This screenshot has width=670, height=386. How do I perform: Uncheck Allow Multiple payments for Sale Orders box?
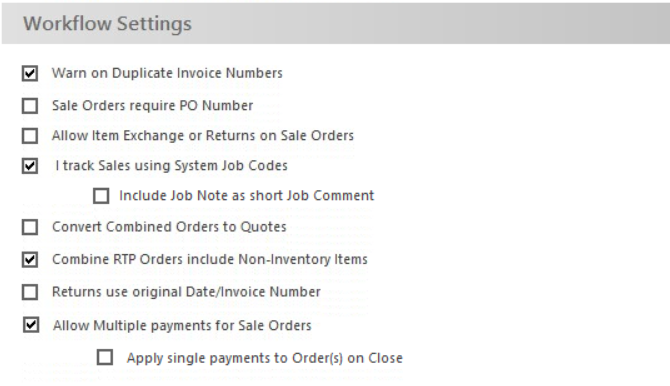[31, 325]
